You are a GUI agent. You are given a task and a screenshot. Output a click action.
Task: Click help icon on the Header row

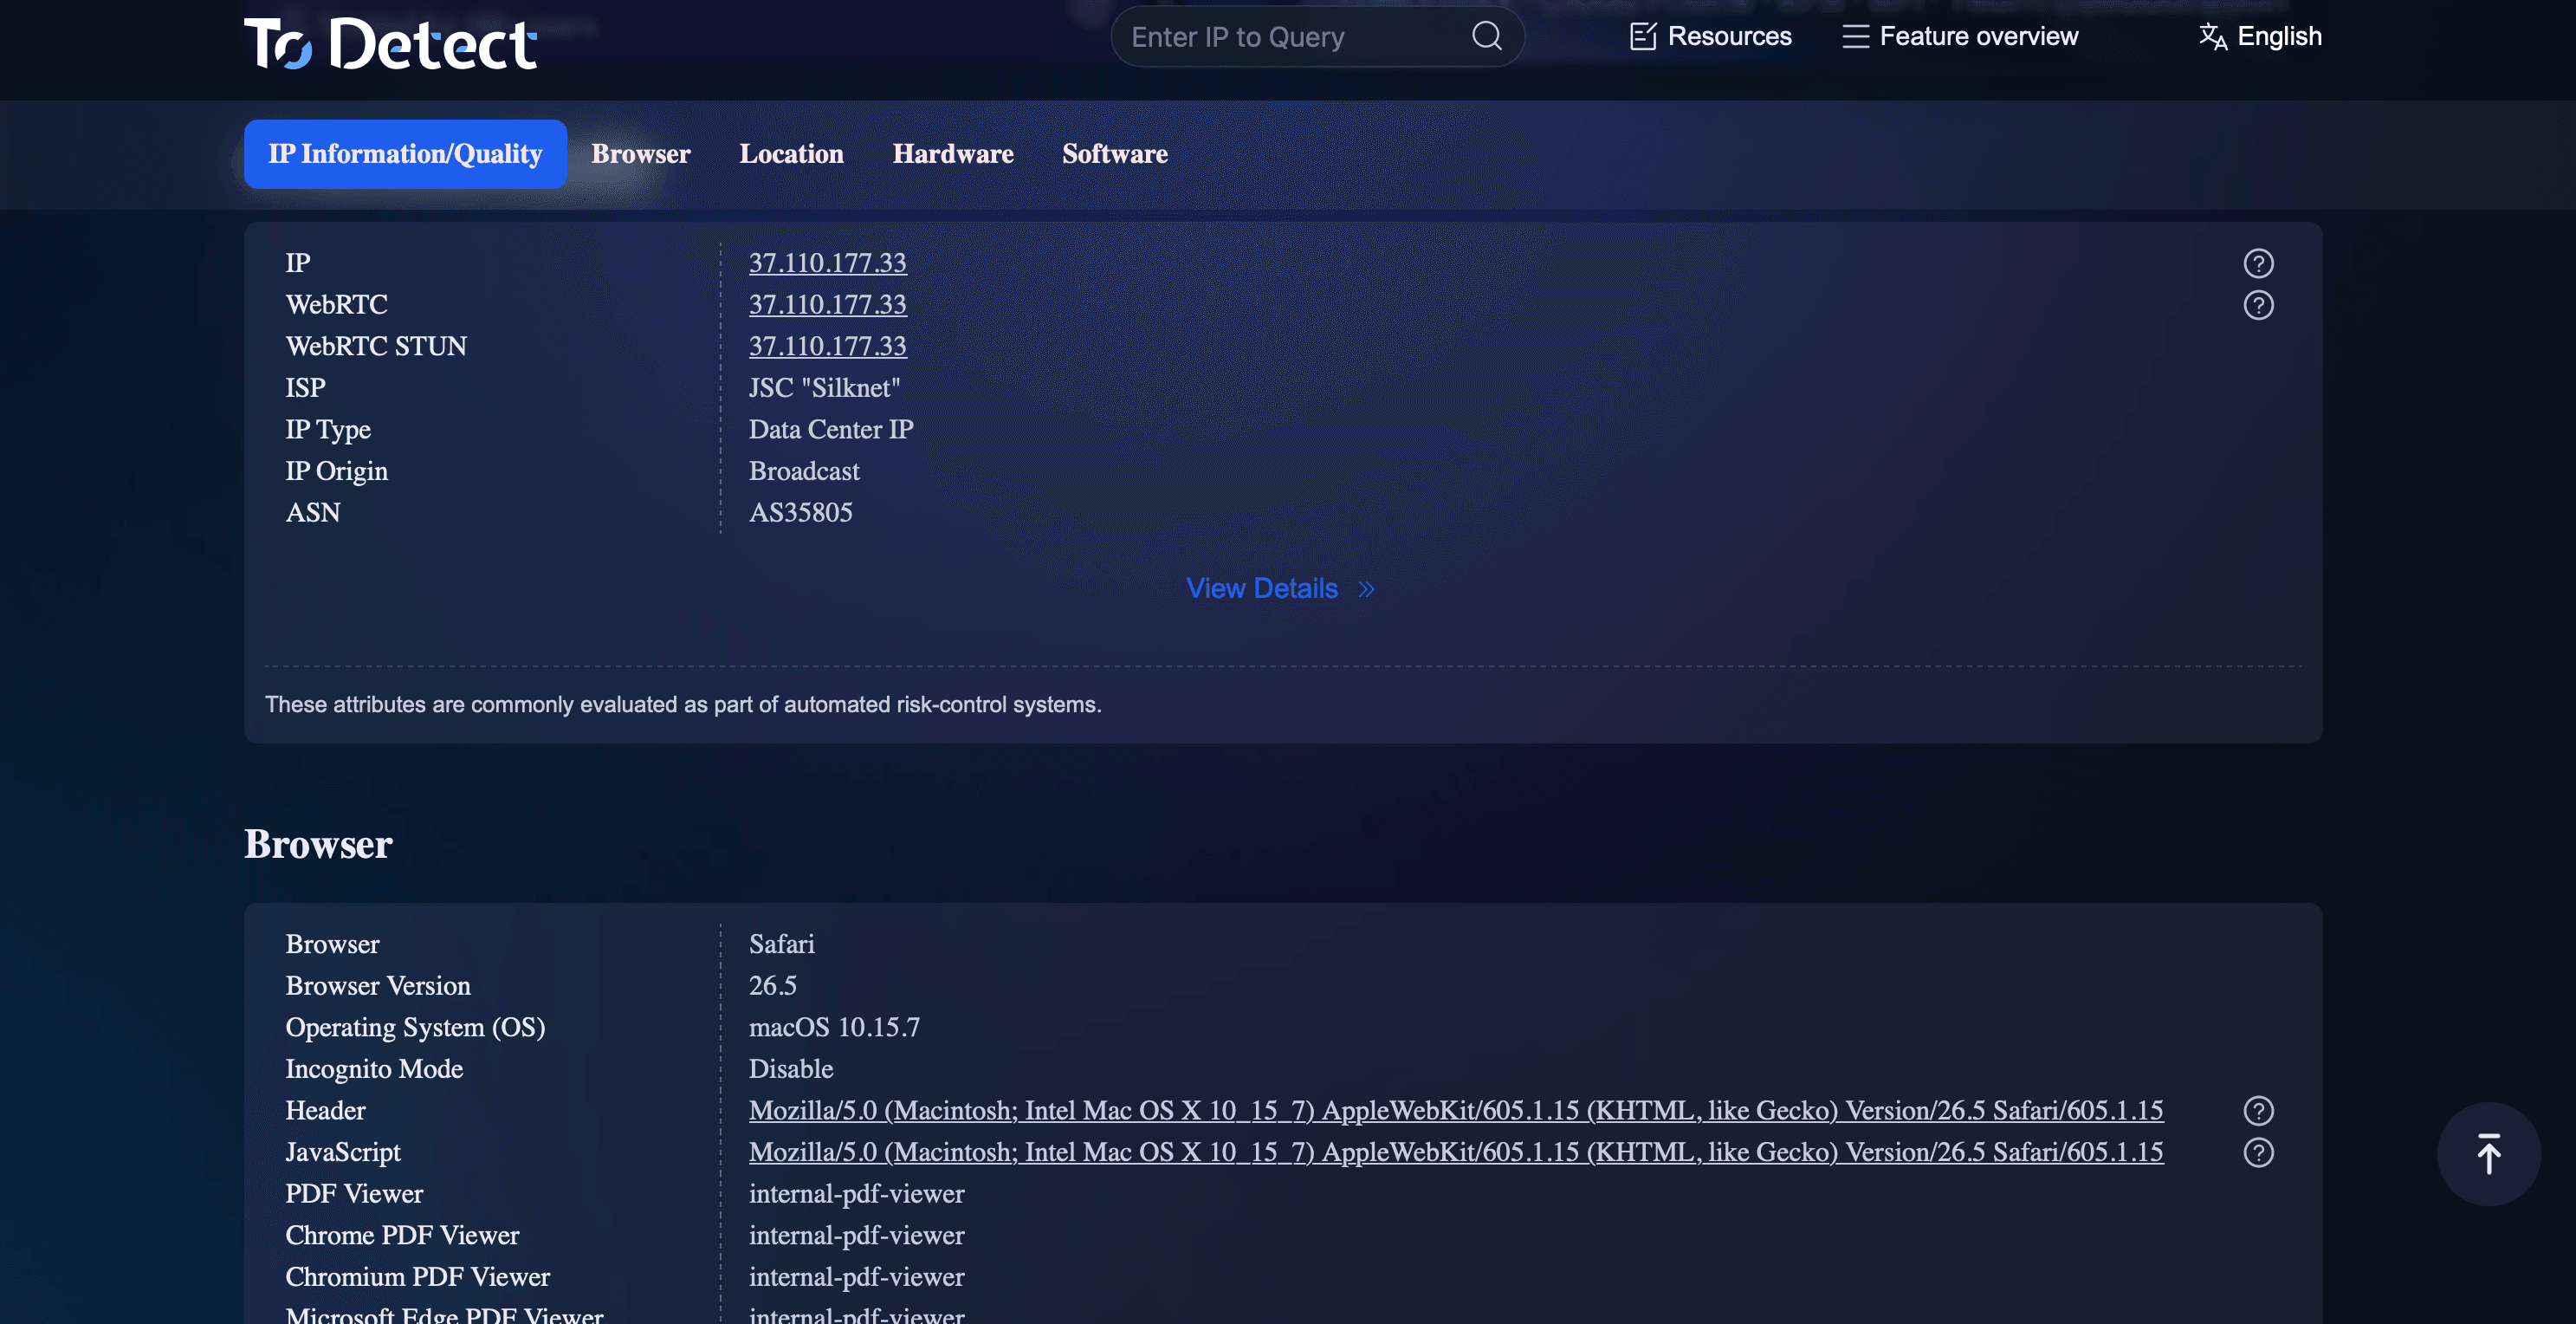pos(2258,1111)
